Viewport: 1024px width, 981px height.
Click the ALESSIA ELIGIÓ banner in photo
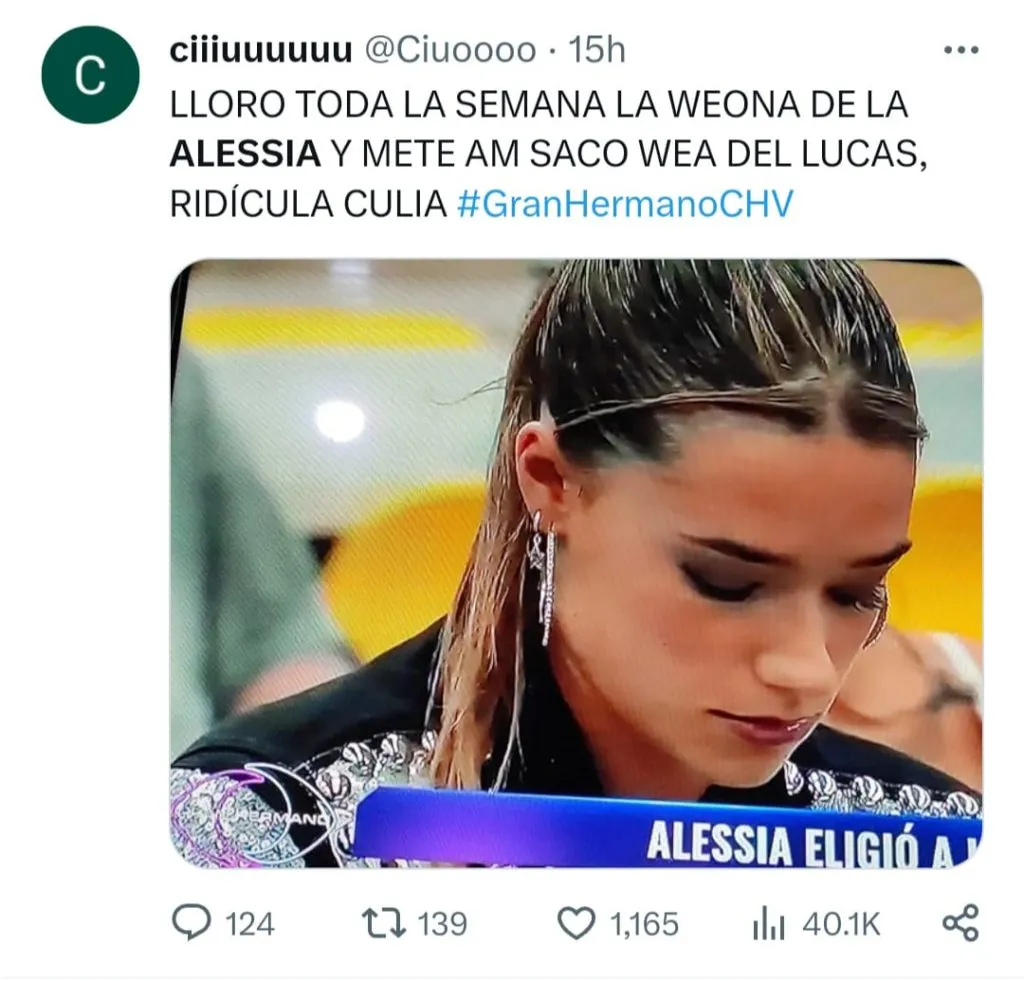(667, 829)
